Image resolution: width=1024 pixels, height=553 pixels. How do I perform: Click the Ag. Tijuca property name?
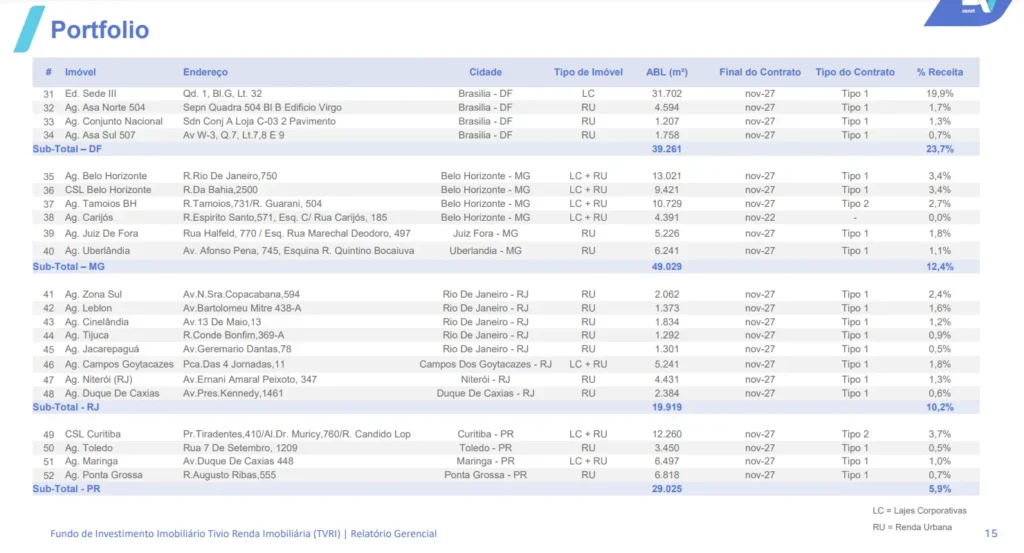pyautogui.click(x=86, y=336)
